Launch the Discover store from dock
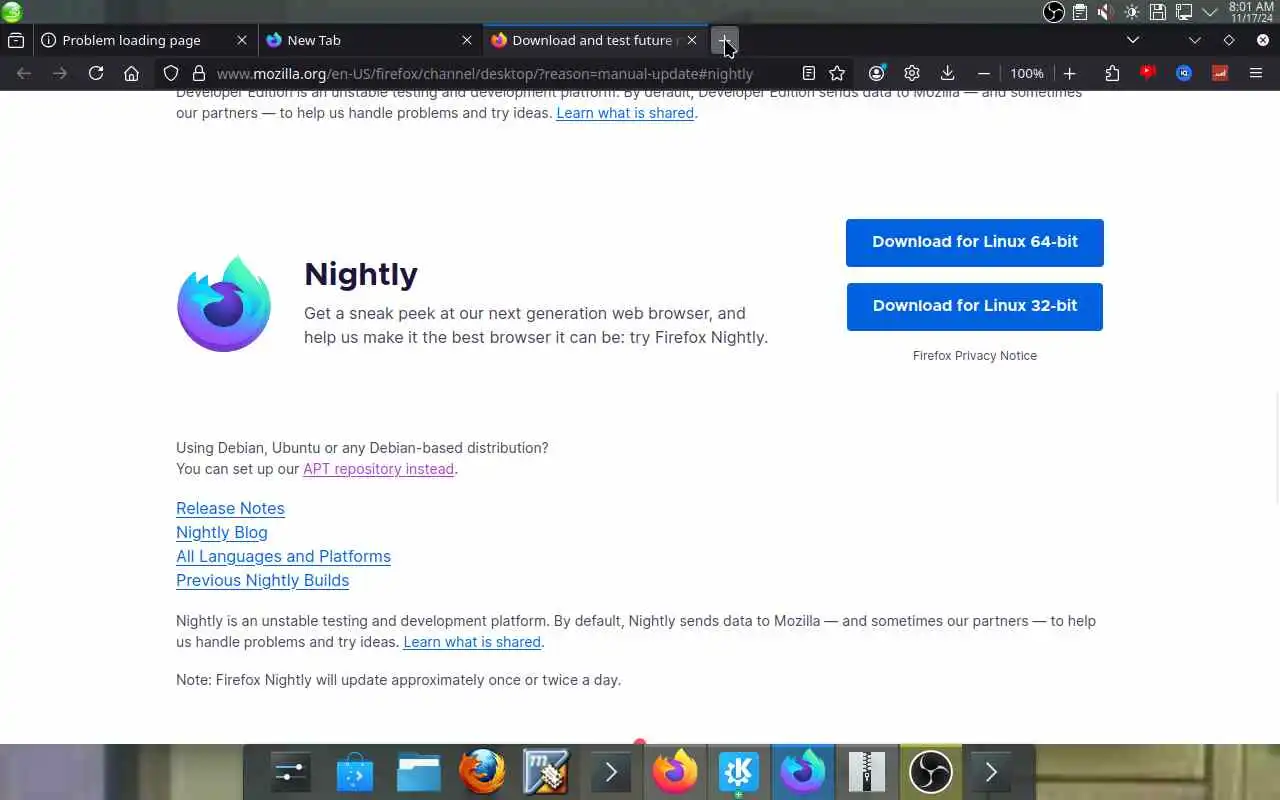This screenshot has height=800, width=1280. [355, 773]
